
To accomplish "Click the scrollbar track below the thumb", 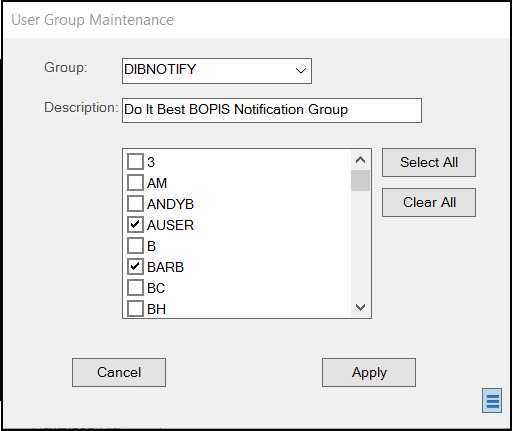I will click(360, 244).
